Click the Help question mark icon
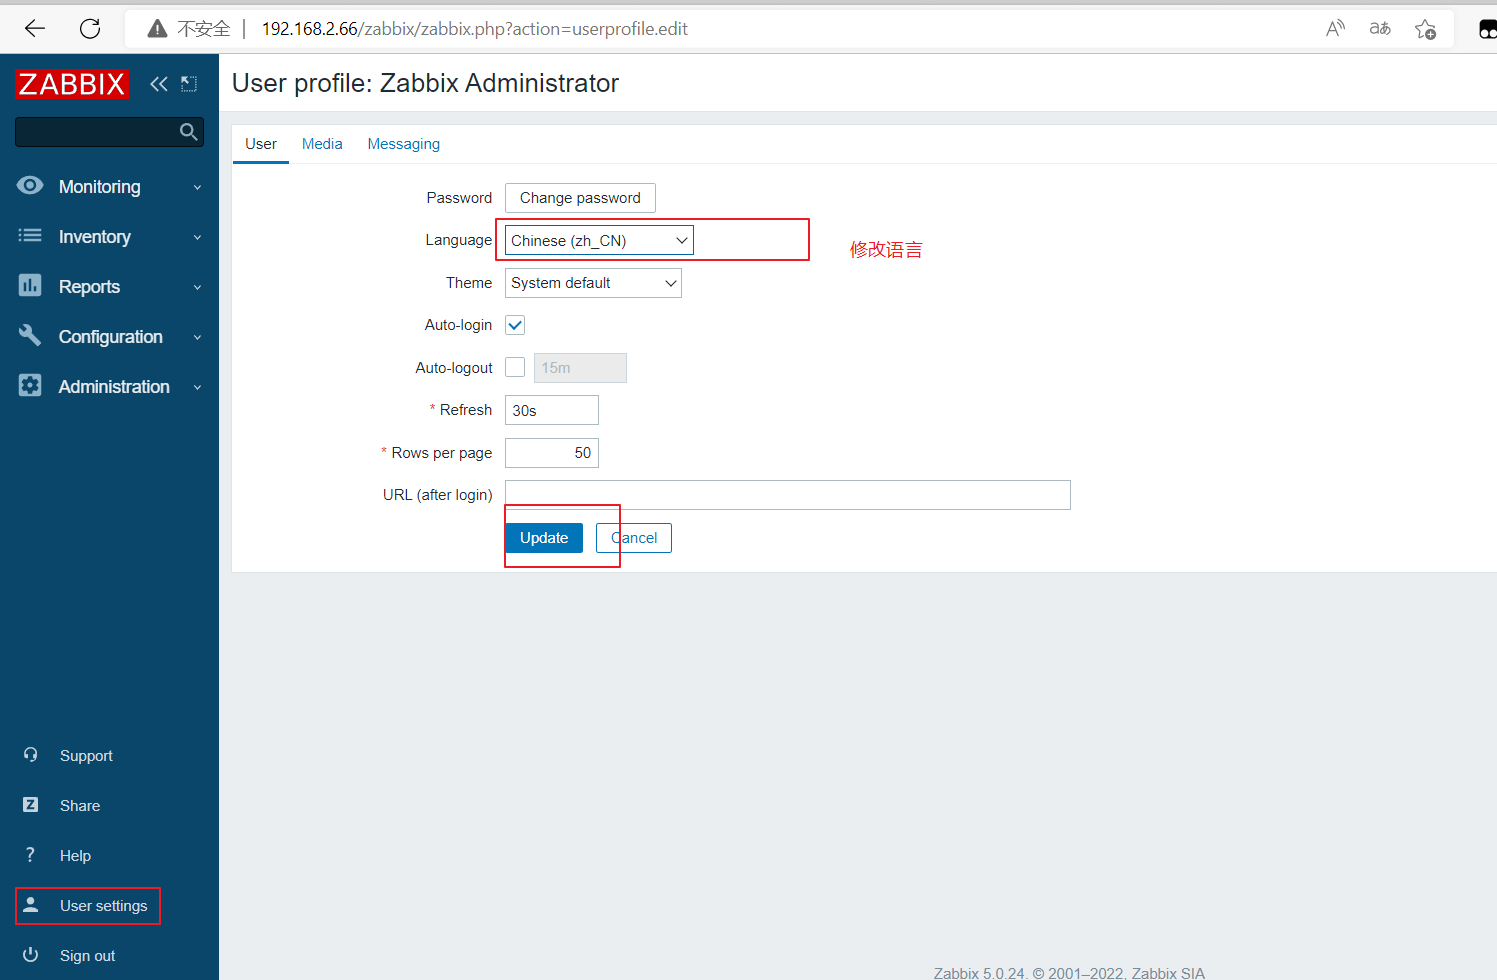The height and width of the screenshot is (980, 1497). click(31, 855)
